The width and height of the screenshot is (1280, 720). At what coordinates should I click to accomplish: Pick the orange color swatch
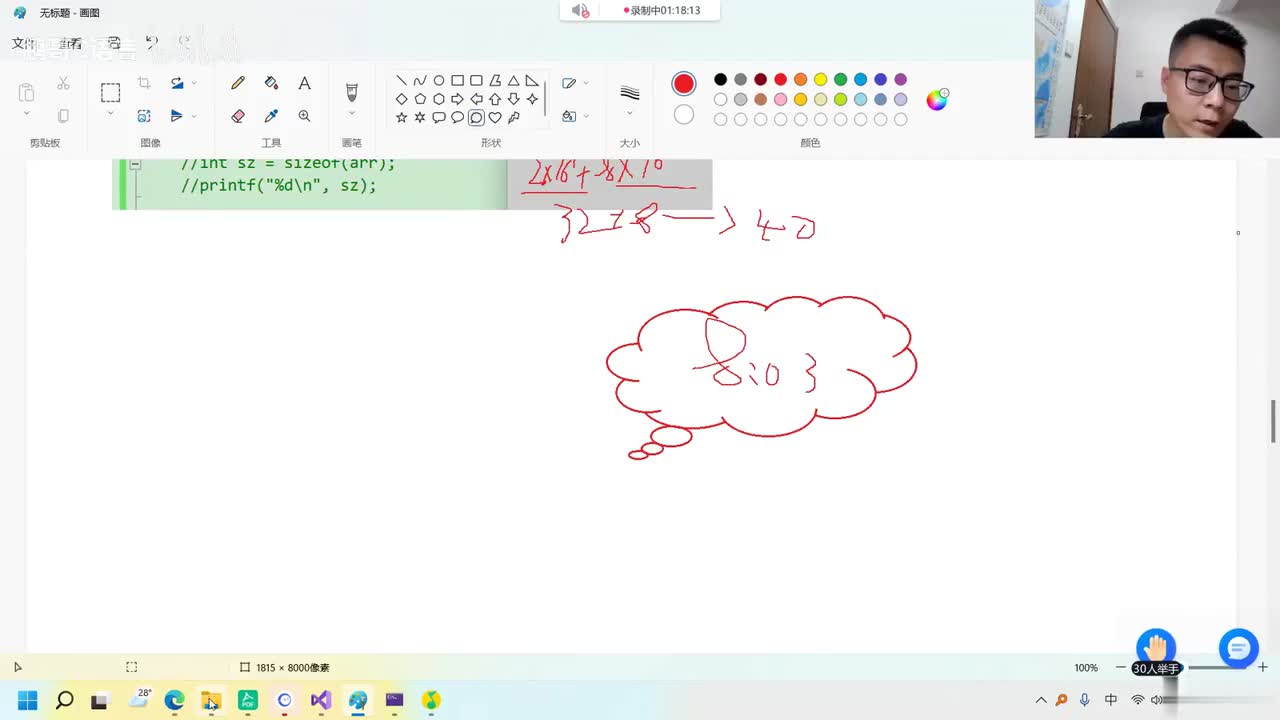coord(800,80)
